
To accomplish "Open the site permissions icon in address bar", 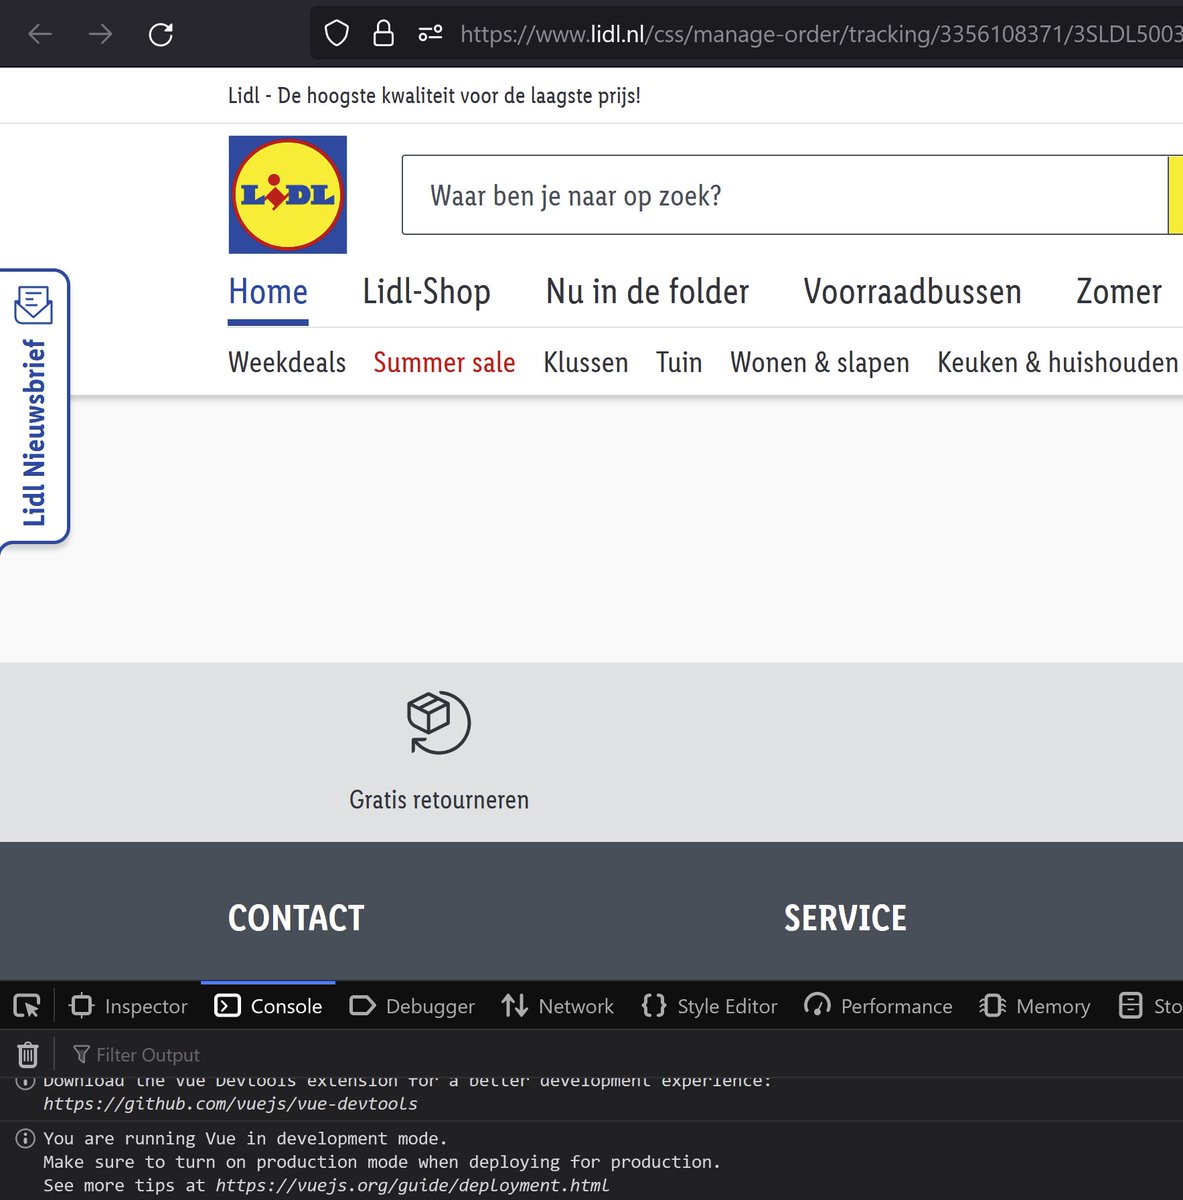I will pyautogui.click(x=430, y=34).
